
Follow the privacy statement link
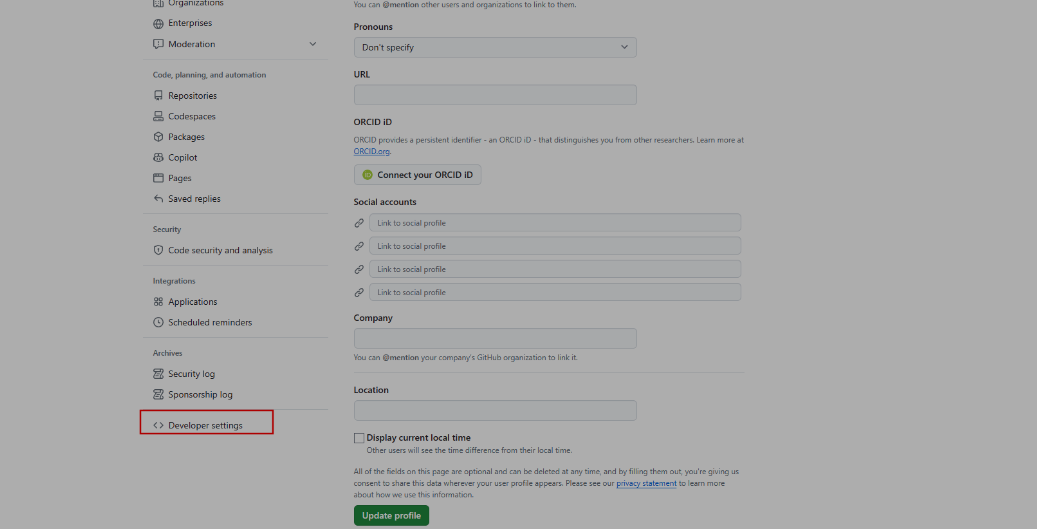[x=646, y=483]
